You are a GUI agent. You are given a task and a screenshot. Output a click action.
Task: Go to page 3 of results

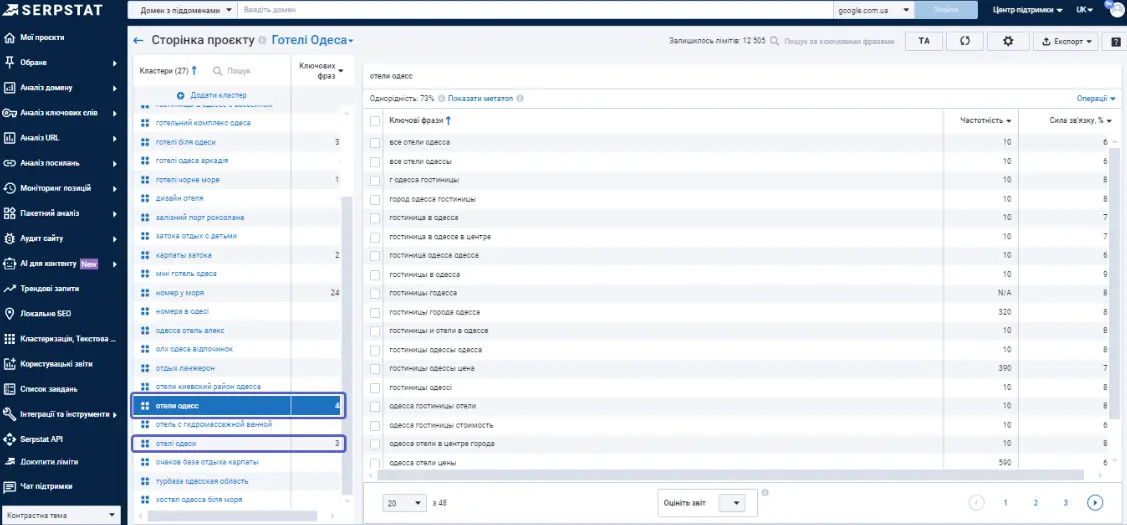pyautogui.click(x=1065, y=503)
